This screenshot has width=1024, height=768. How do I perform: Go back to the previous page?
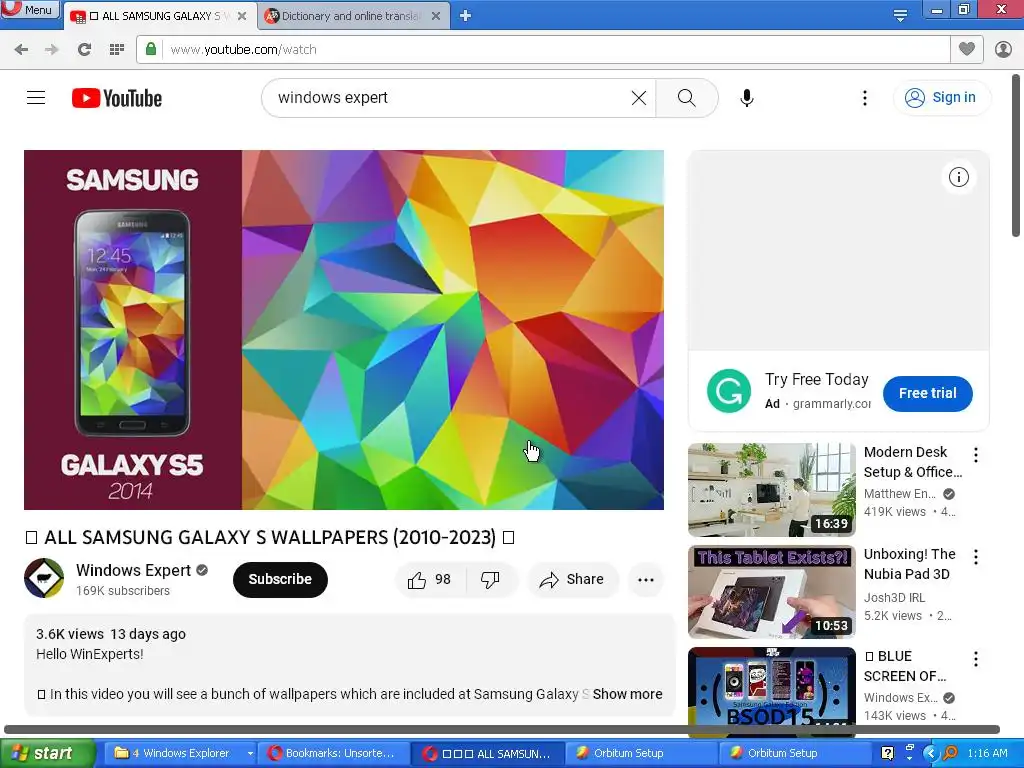[x=21, y=50]
